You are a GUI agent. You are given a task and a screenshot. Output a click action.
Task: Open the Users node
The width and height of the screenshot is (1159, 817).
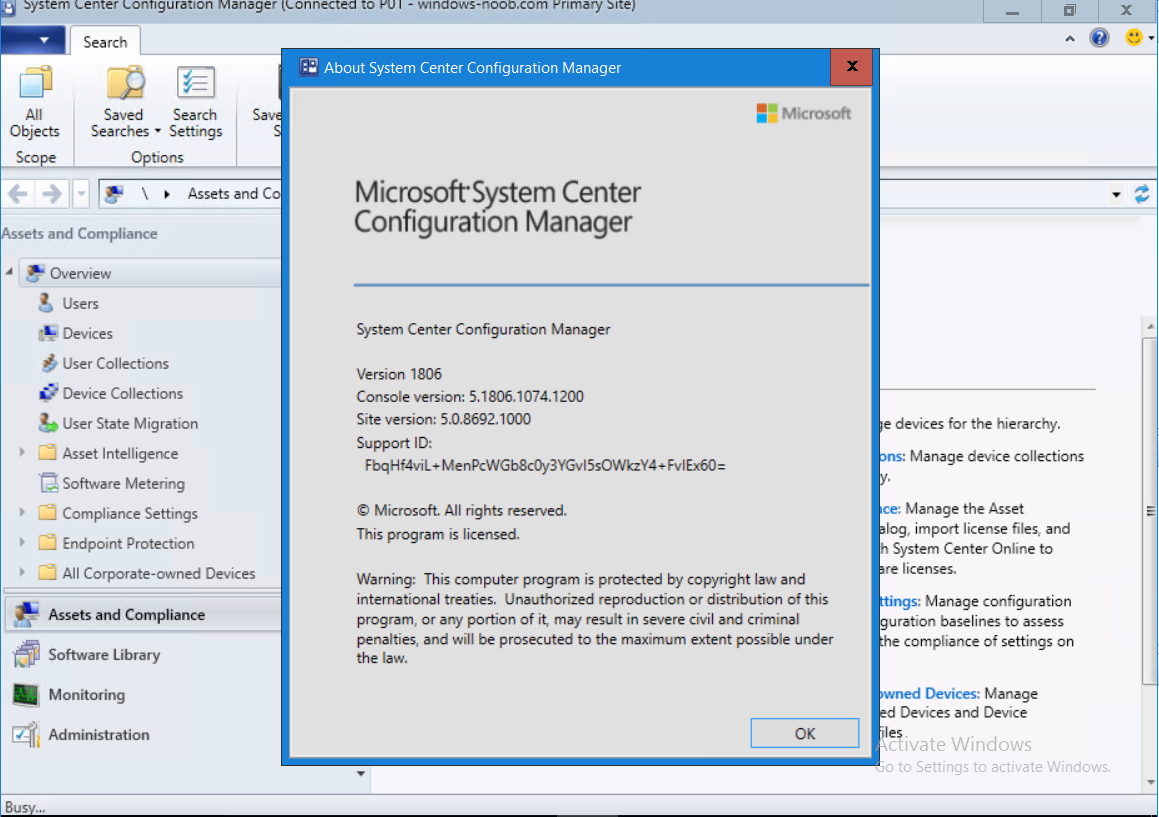click(80, 303)
